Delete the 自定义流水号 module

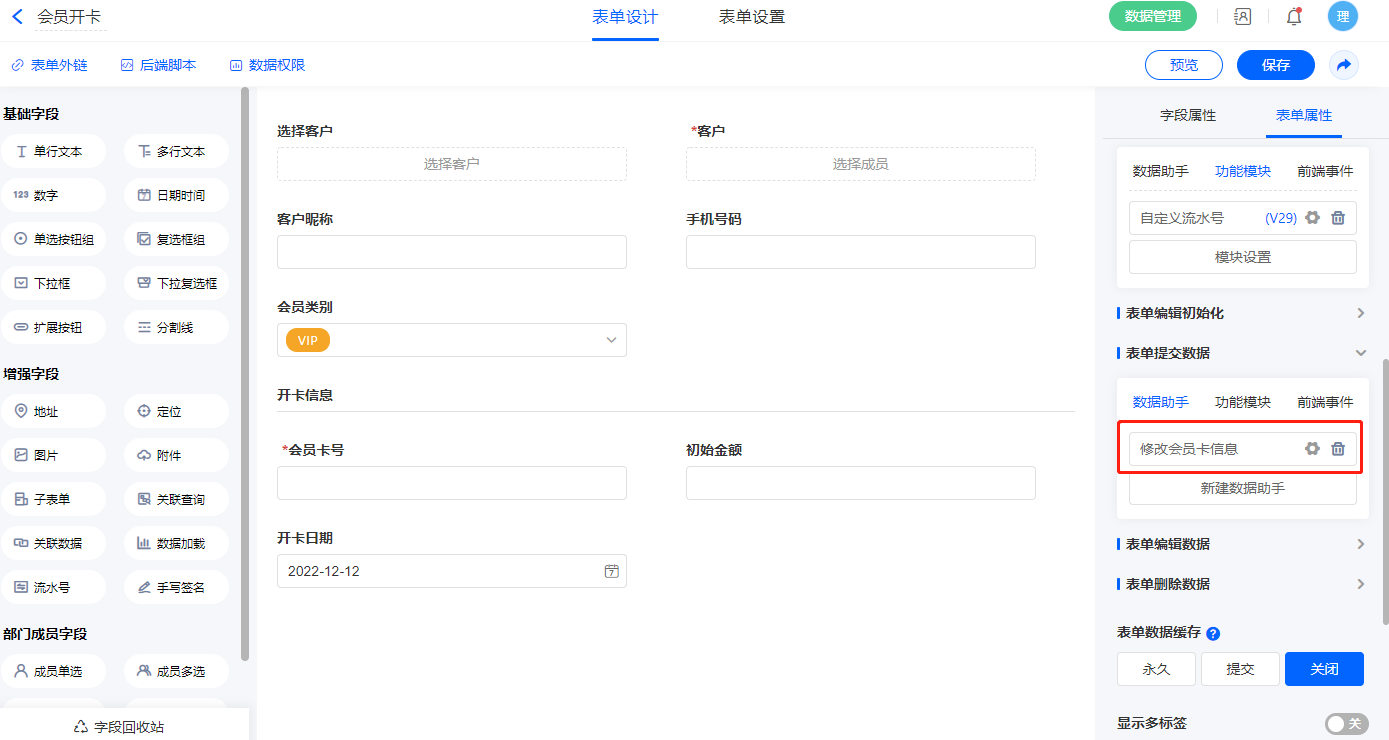(1338, 218)
